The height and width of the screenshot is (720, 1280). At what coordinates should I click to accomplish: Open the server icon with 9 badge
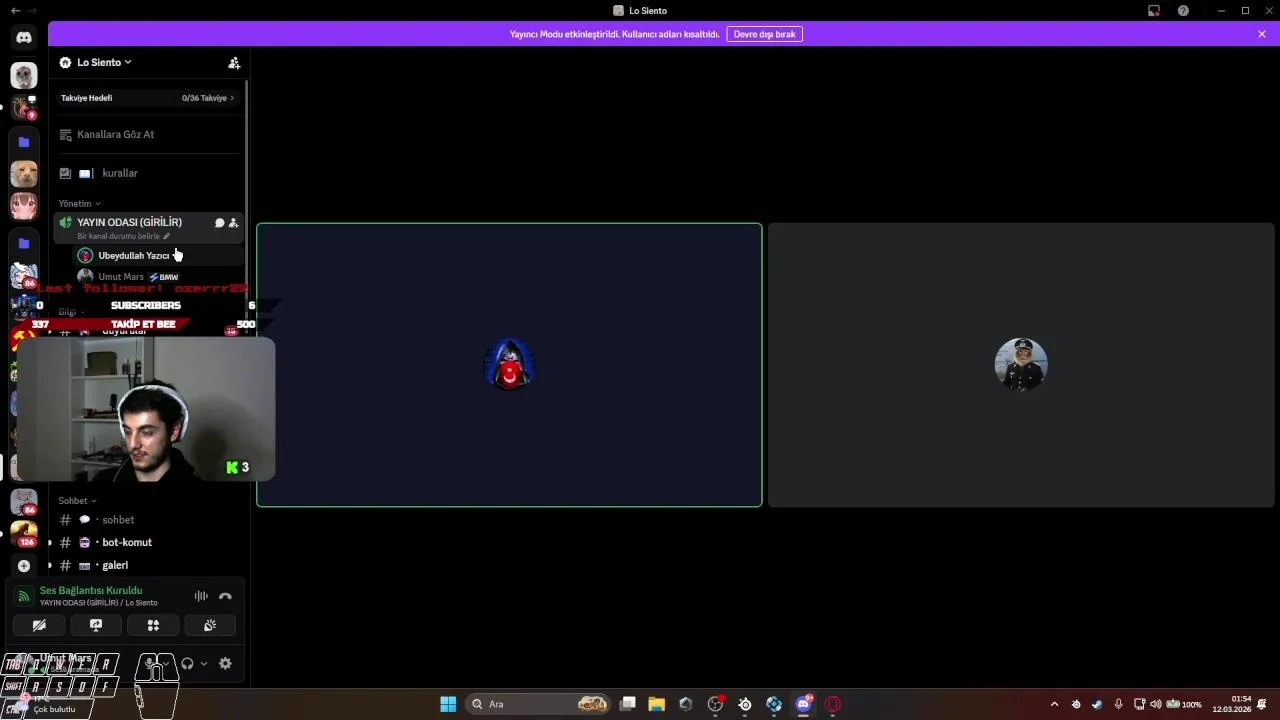click(24, 107)
